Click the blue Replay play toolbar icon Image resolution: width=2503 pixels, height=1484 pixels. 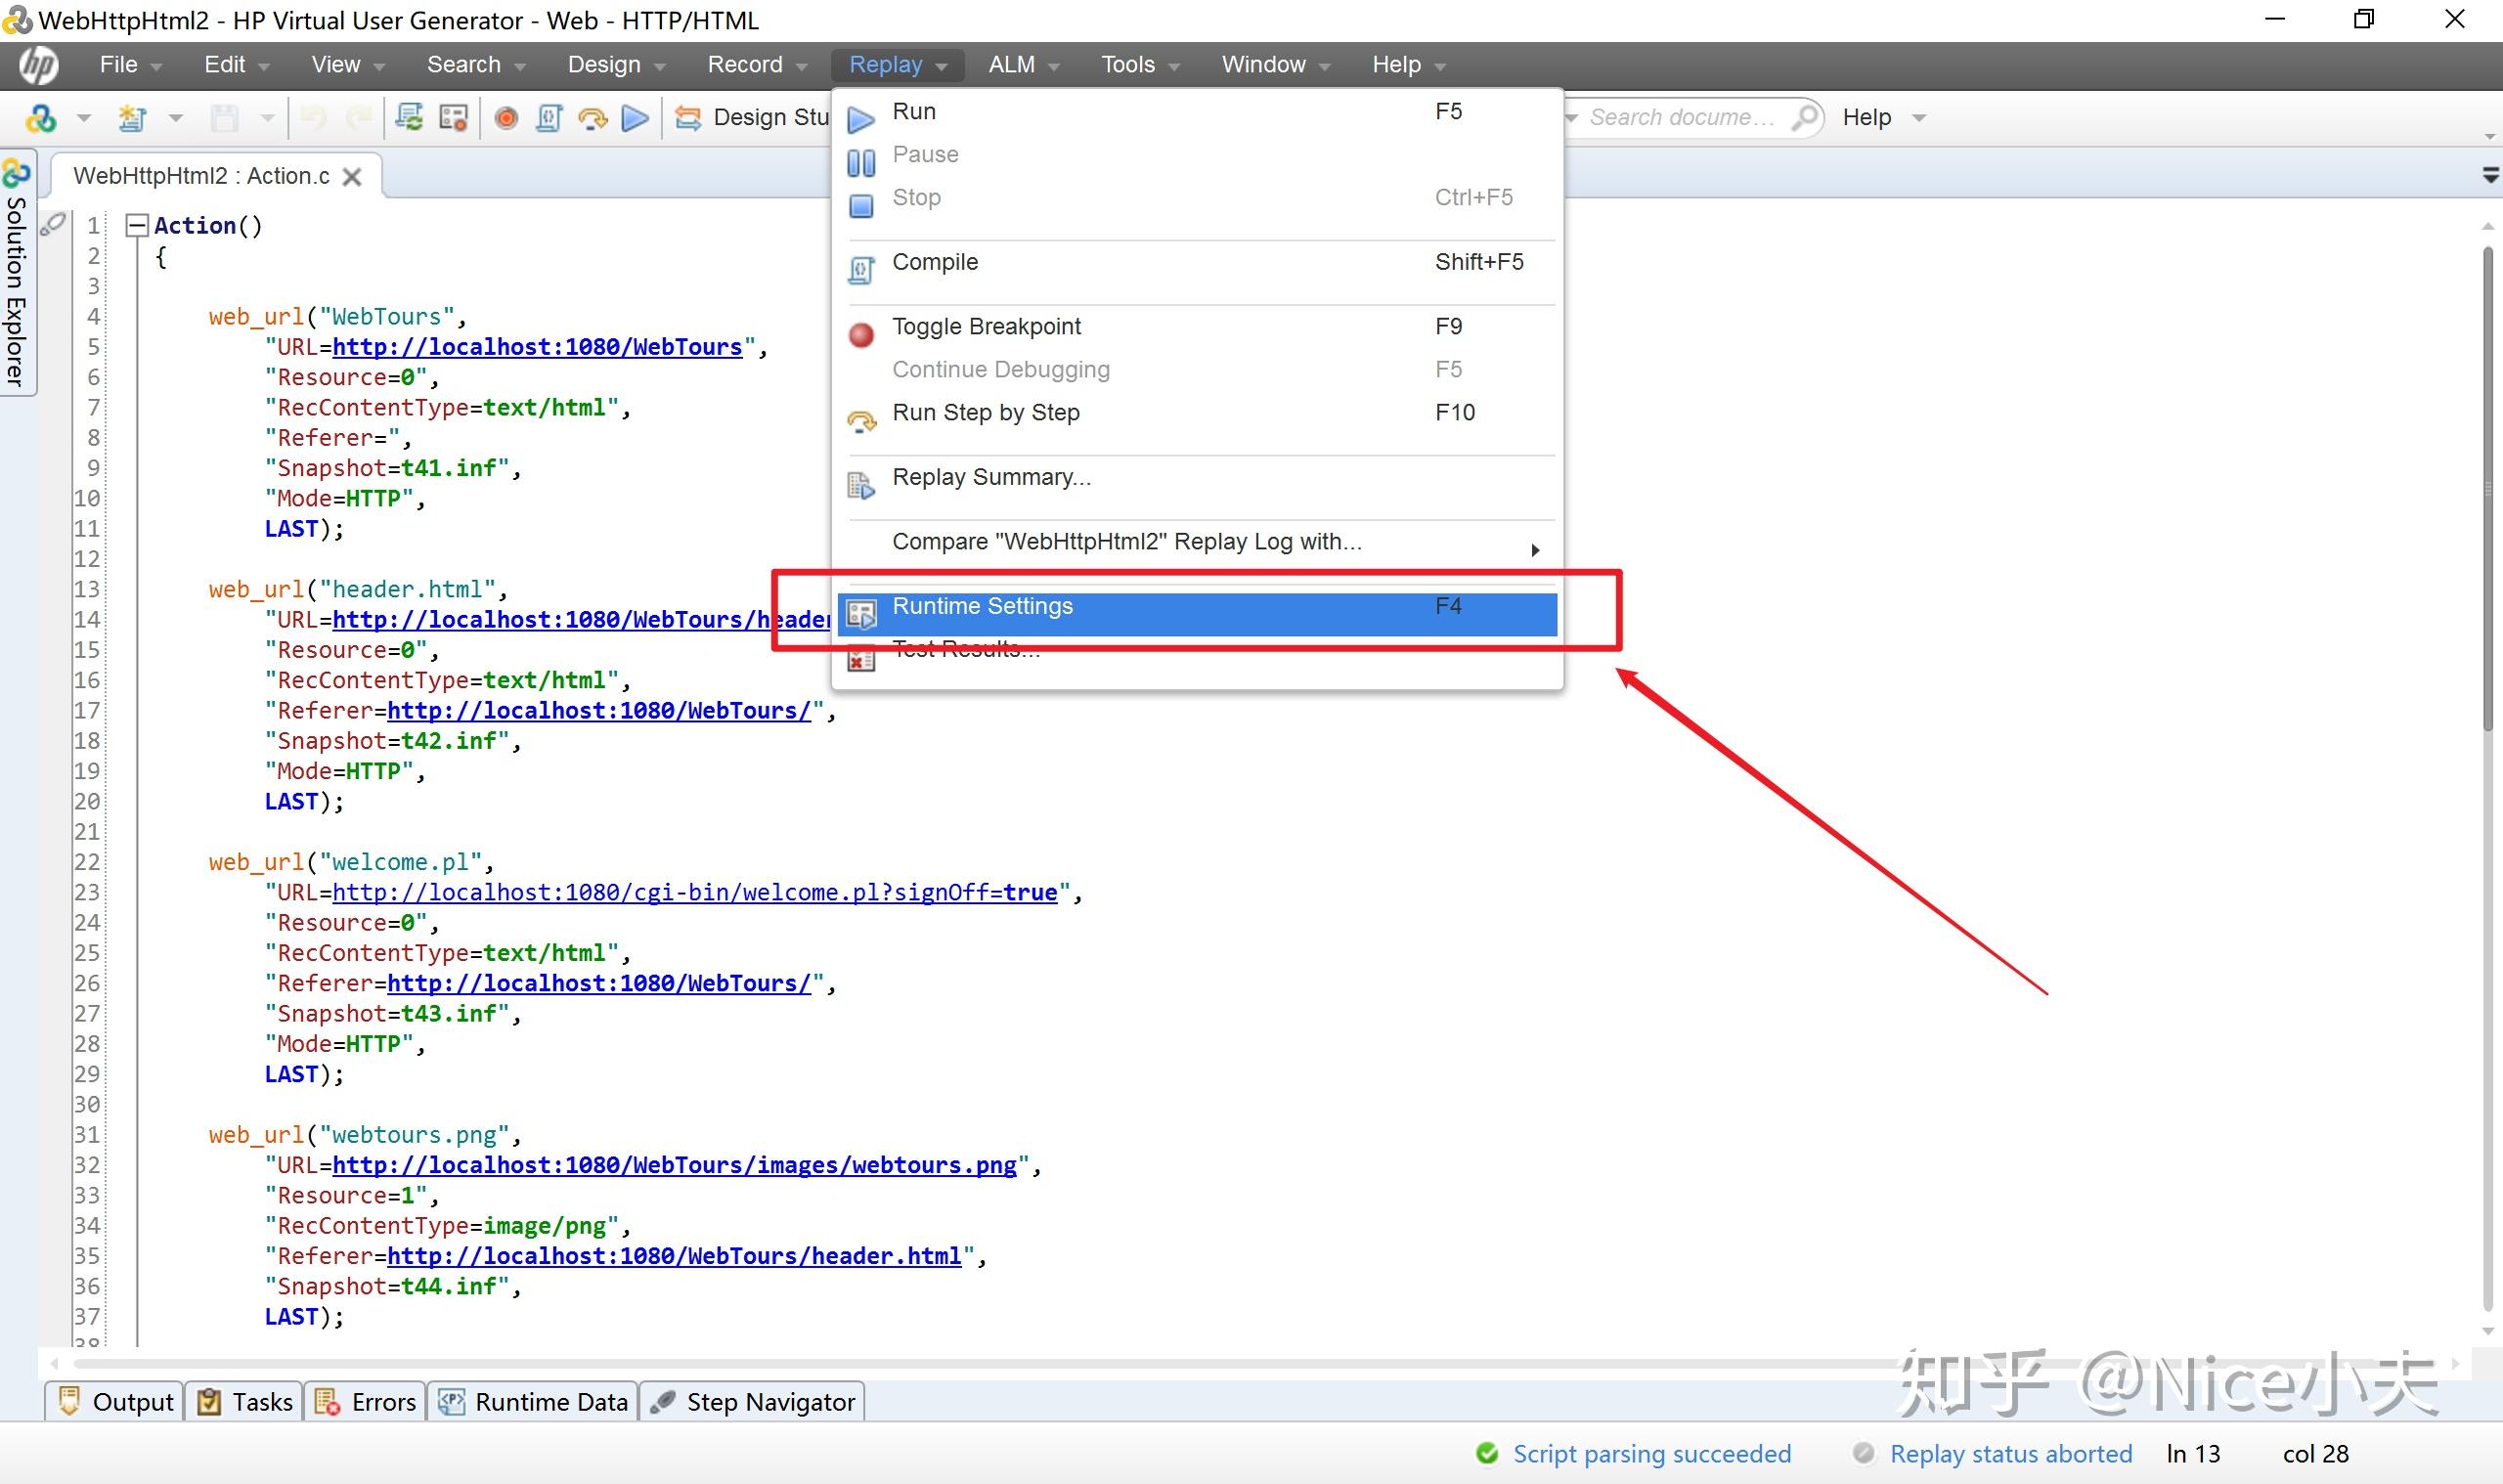point(635,118)
